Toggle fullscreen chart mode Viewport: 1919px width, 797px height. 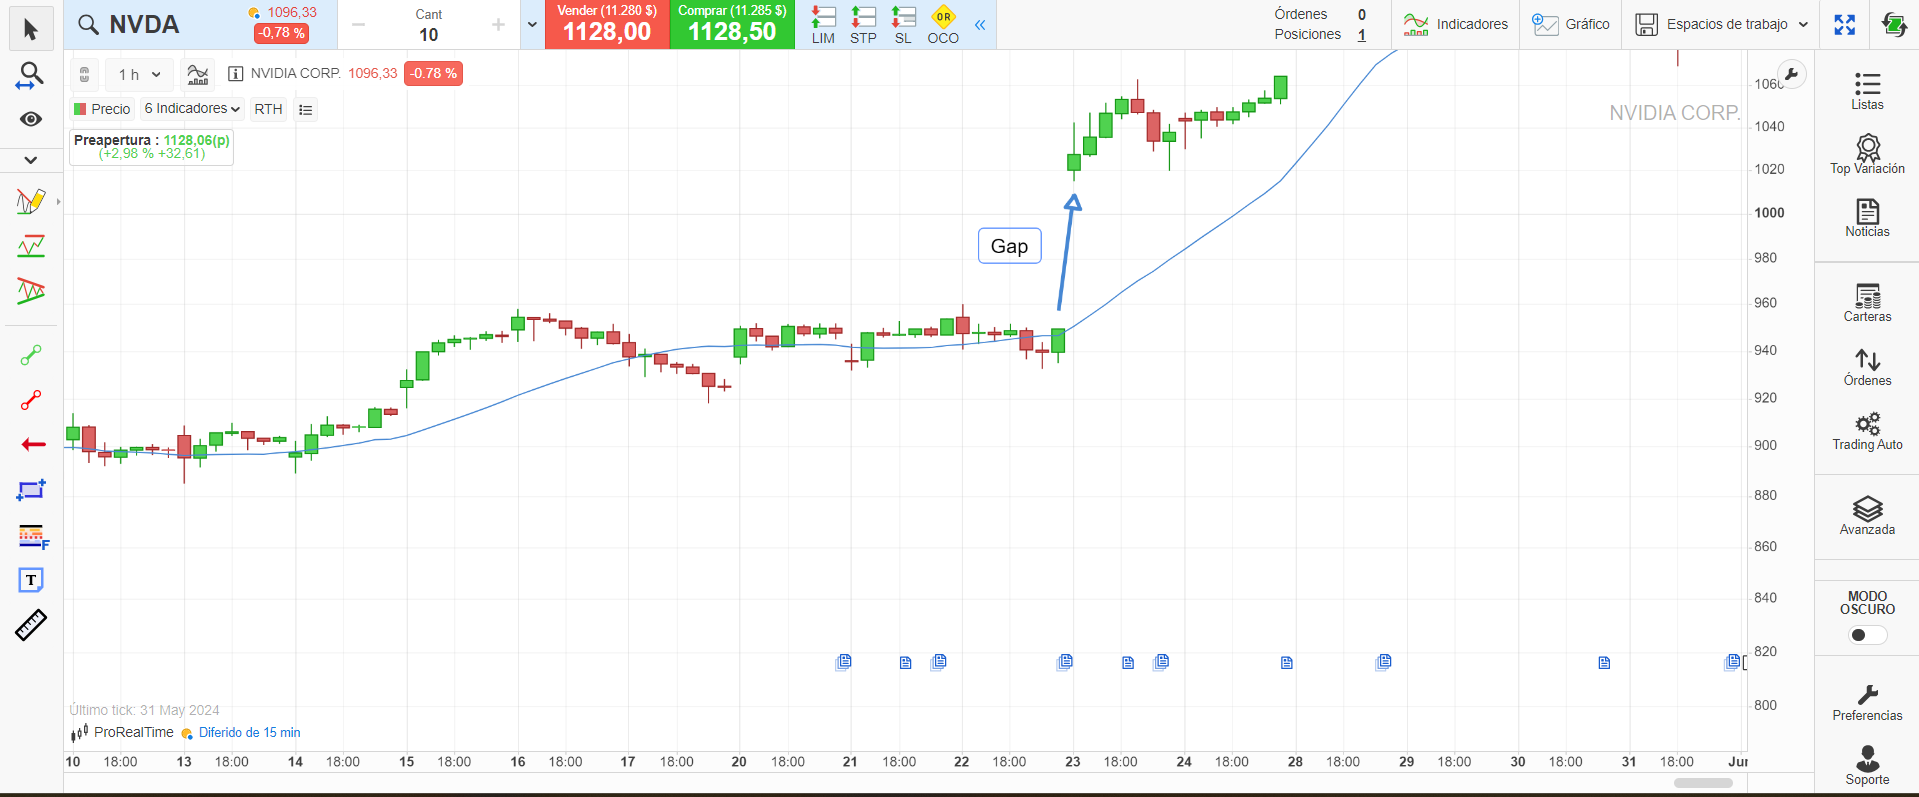[x=1845, y=25]
